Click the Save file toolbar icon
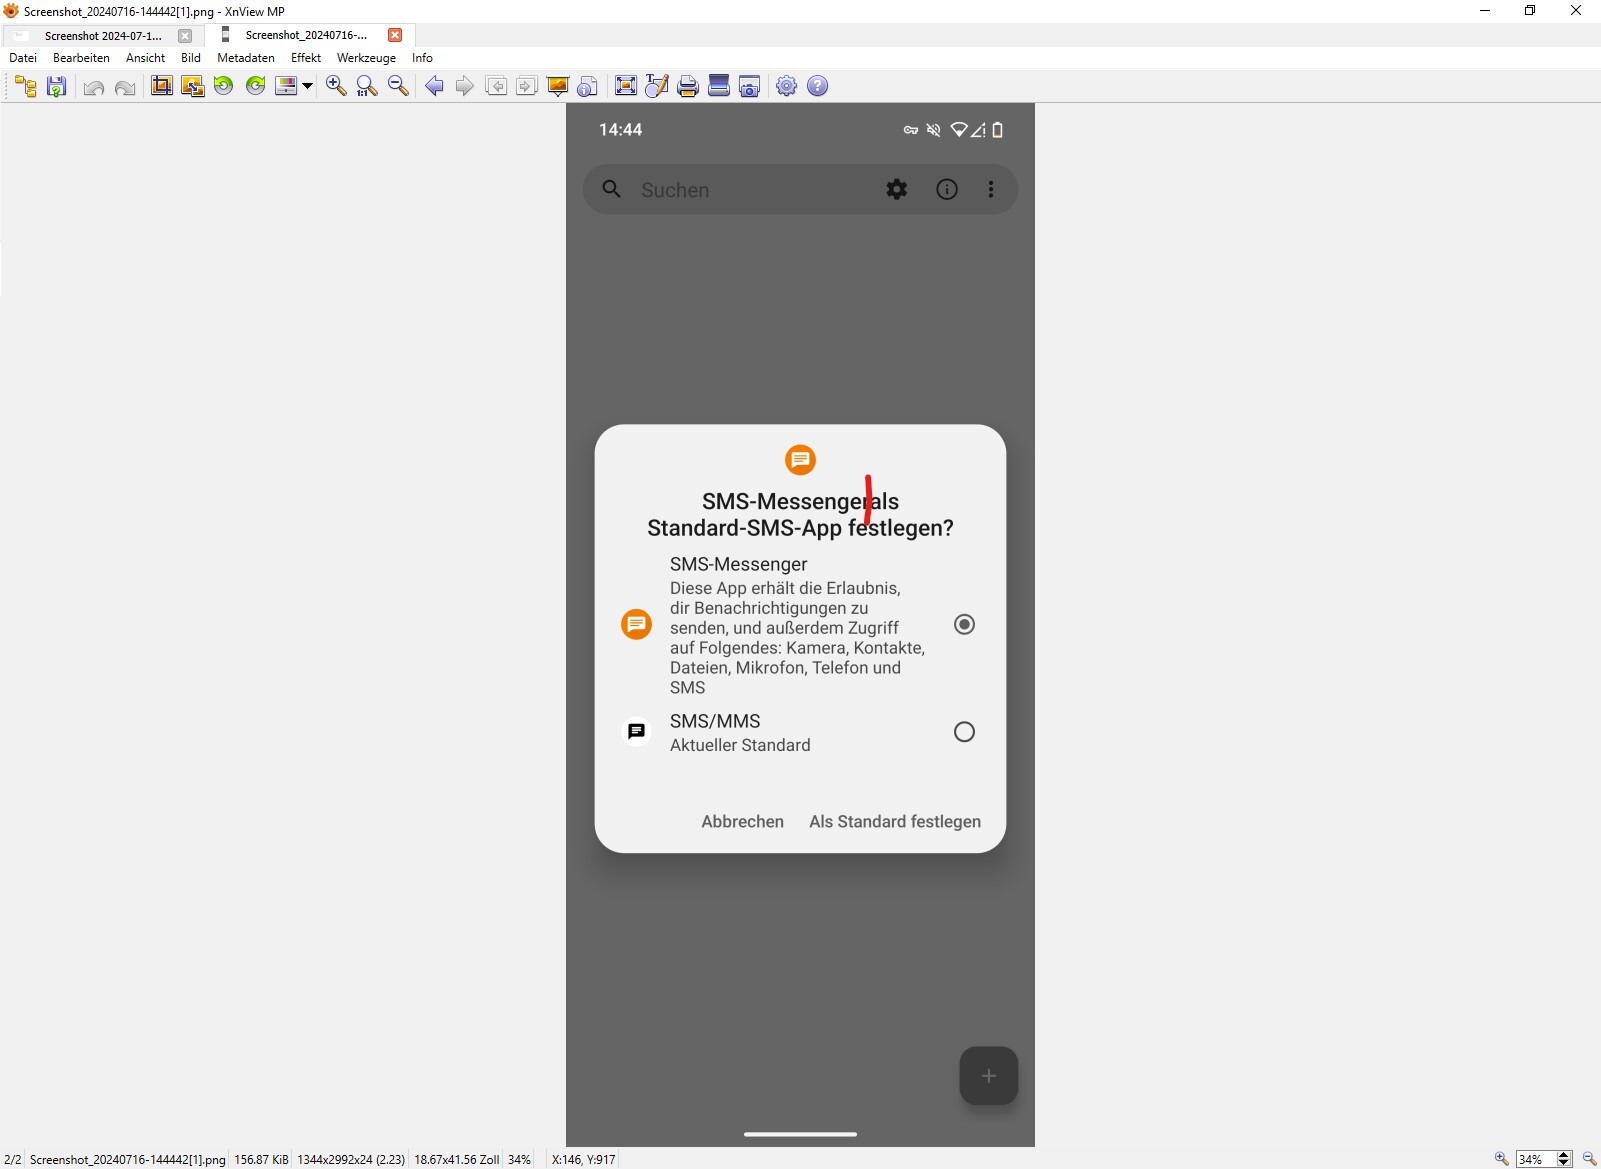The image size is (1601, 1169). (57, 87)
